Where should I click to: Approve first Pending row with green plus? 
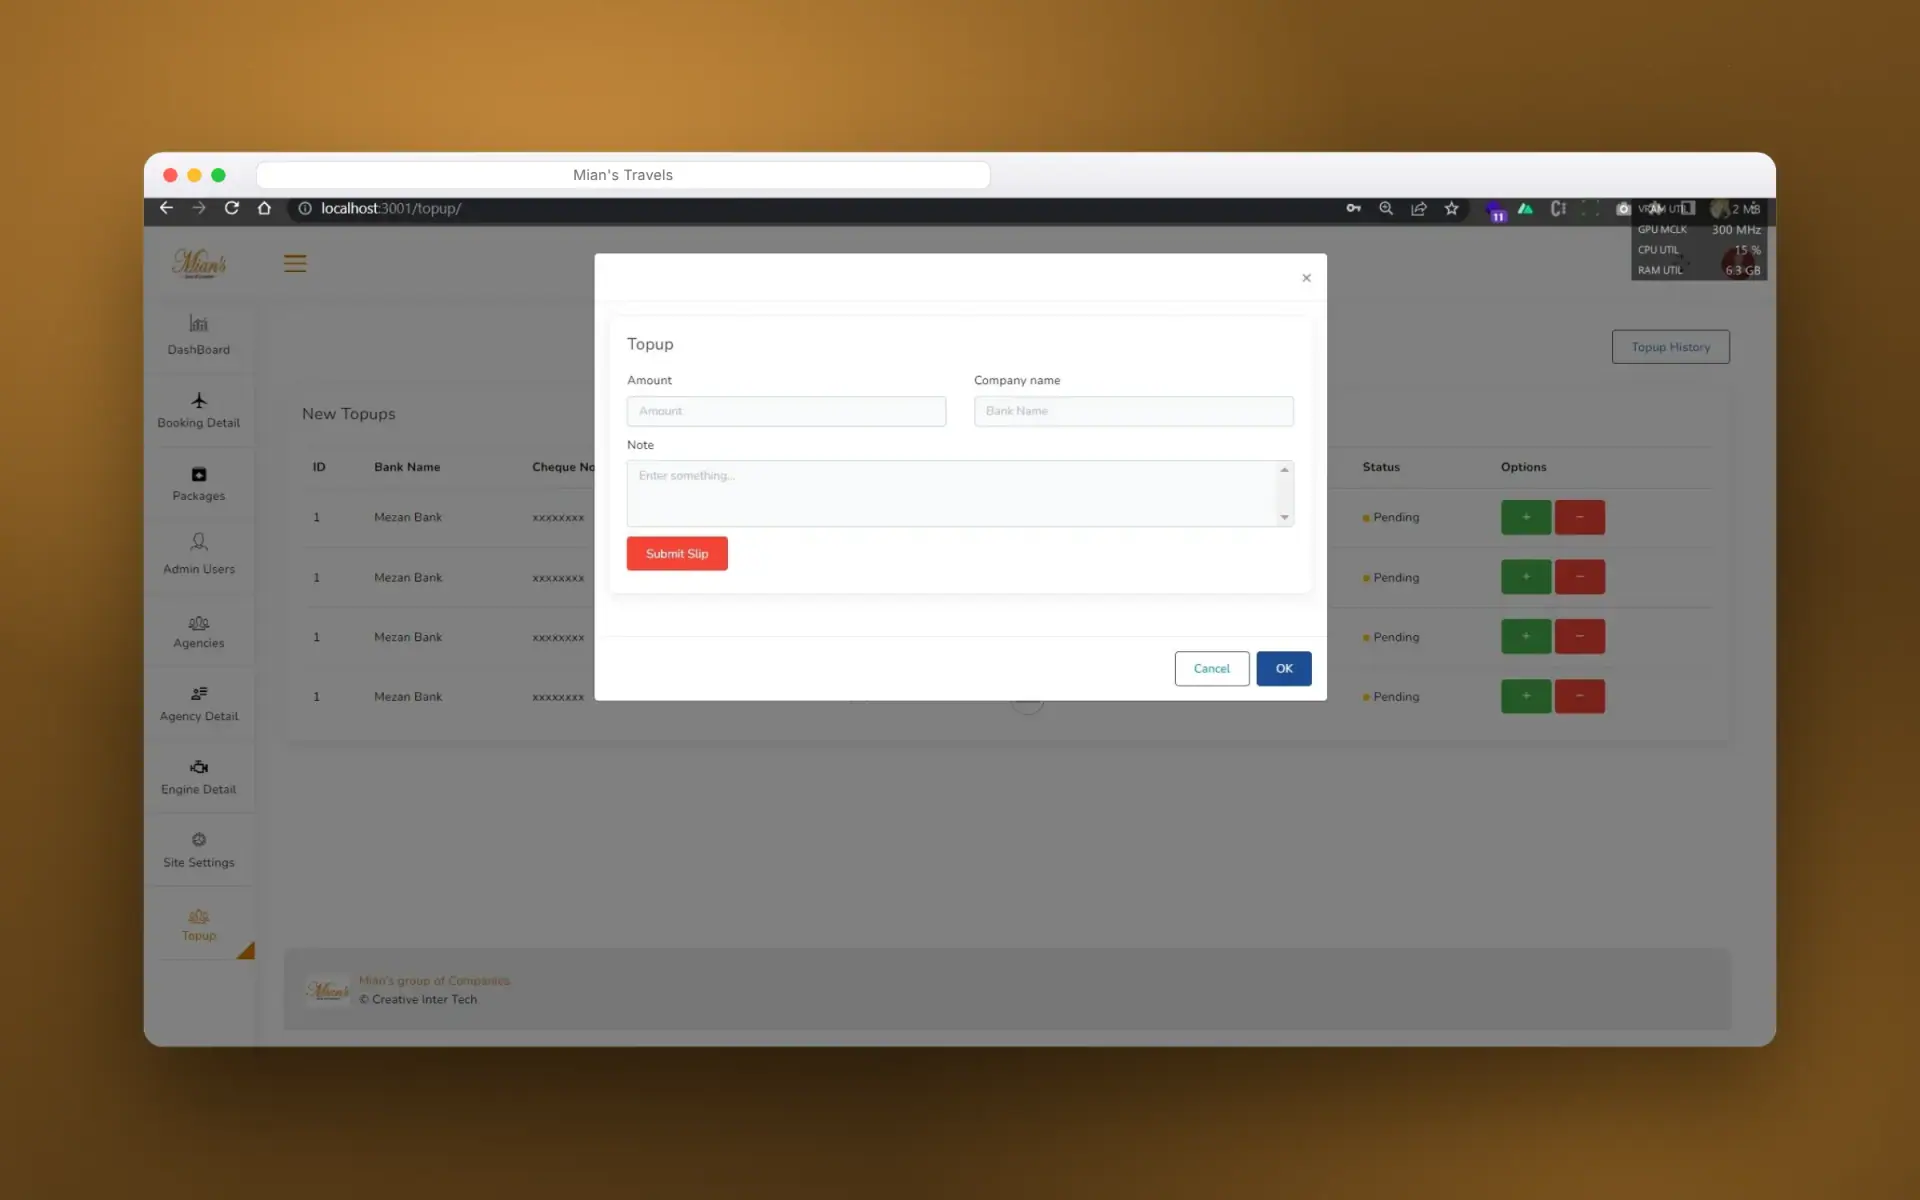tap(1526, 517)
